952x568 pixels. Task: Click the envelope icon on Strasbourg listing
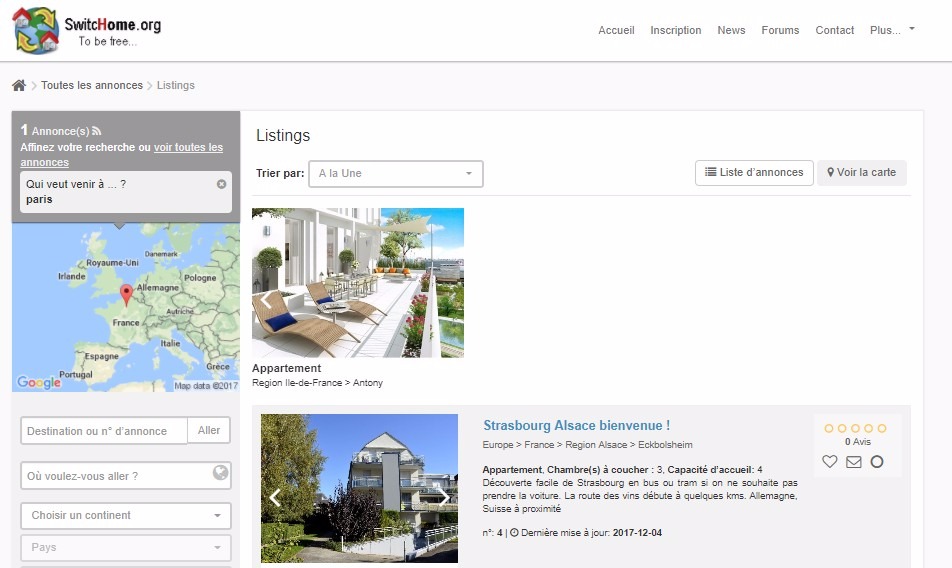853,462
